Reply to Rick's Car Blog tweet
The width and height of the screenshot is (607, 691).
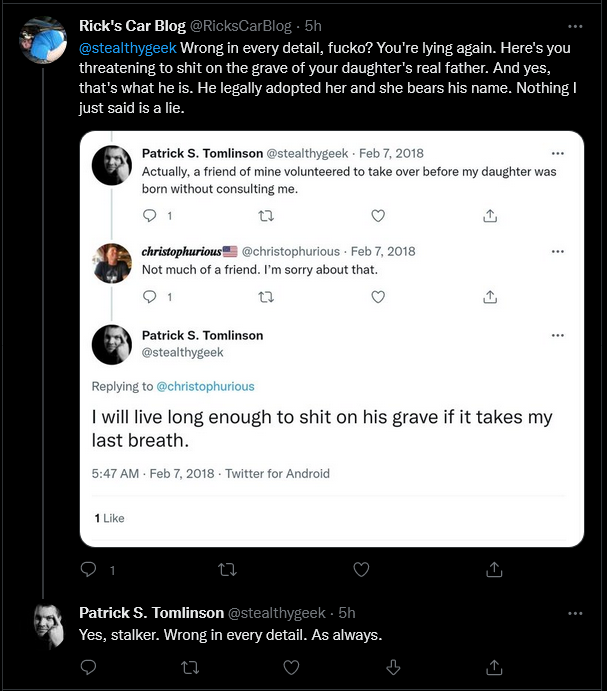[89, 569]
